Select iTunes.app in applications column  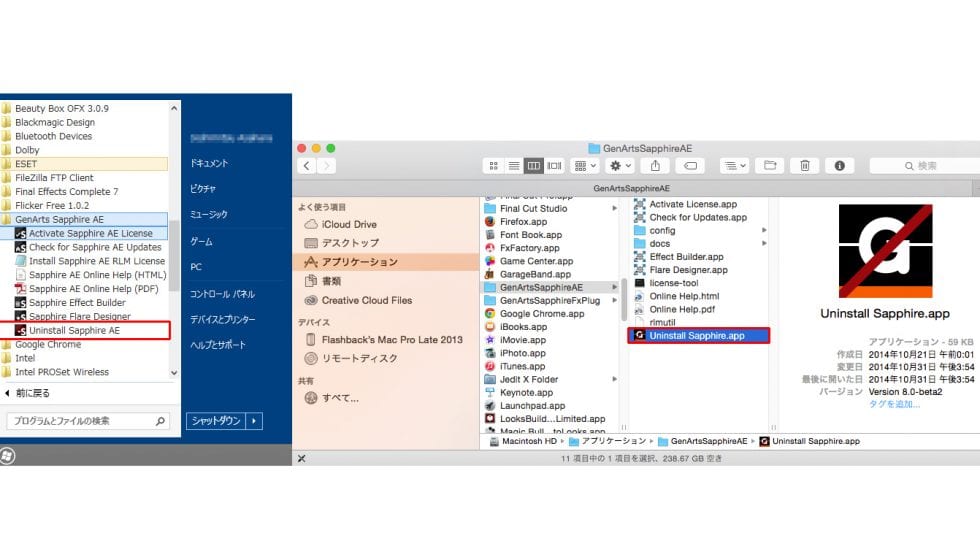click(x=522, y=366)
